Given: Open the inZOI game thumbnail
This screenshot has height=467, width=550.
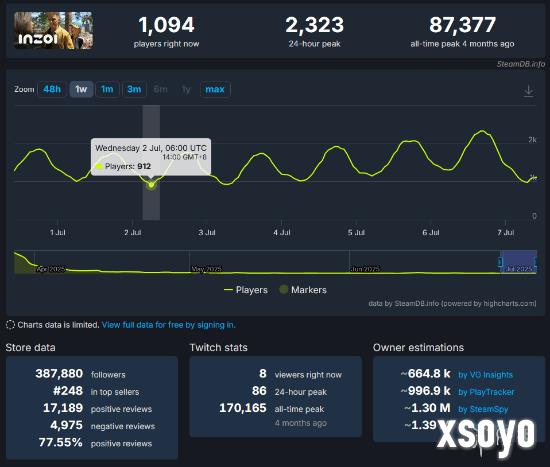Looking at the screenshot, I should (x=54, y=30).
